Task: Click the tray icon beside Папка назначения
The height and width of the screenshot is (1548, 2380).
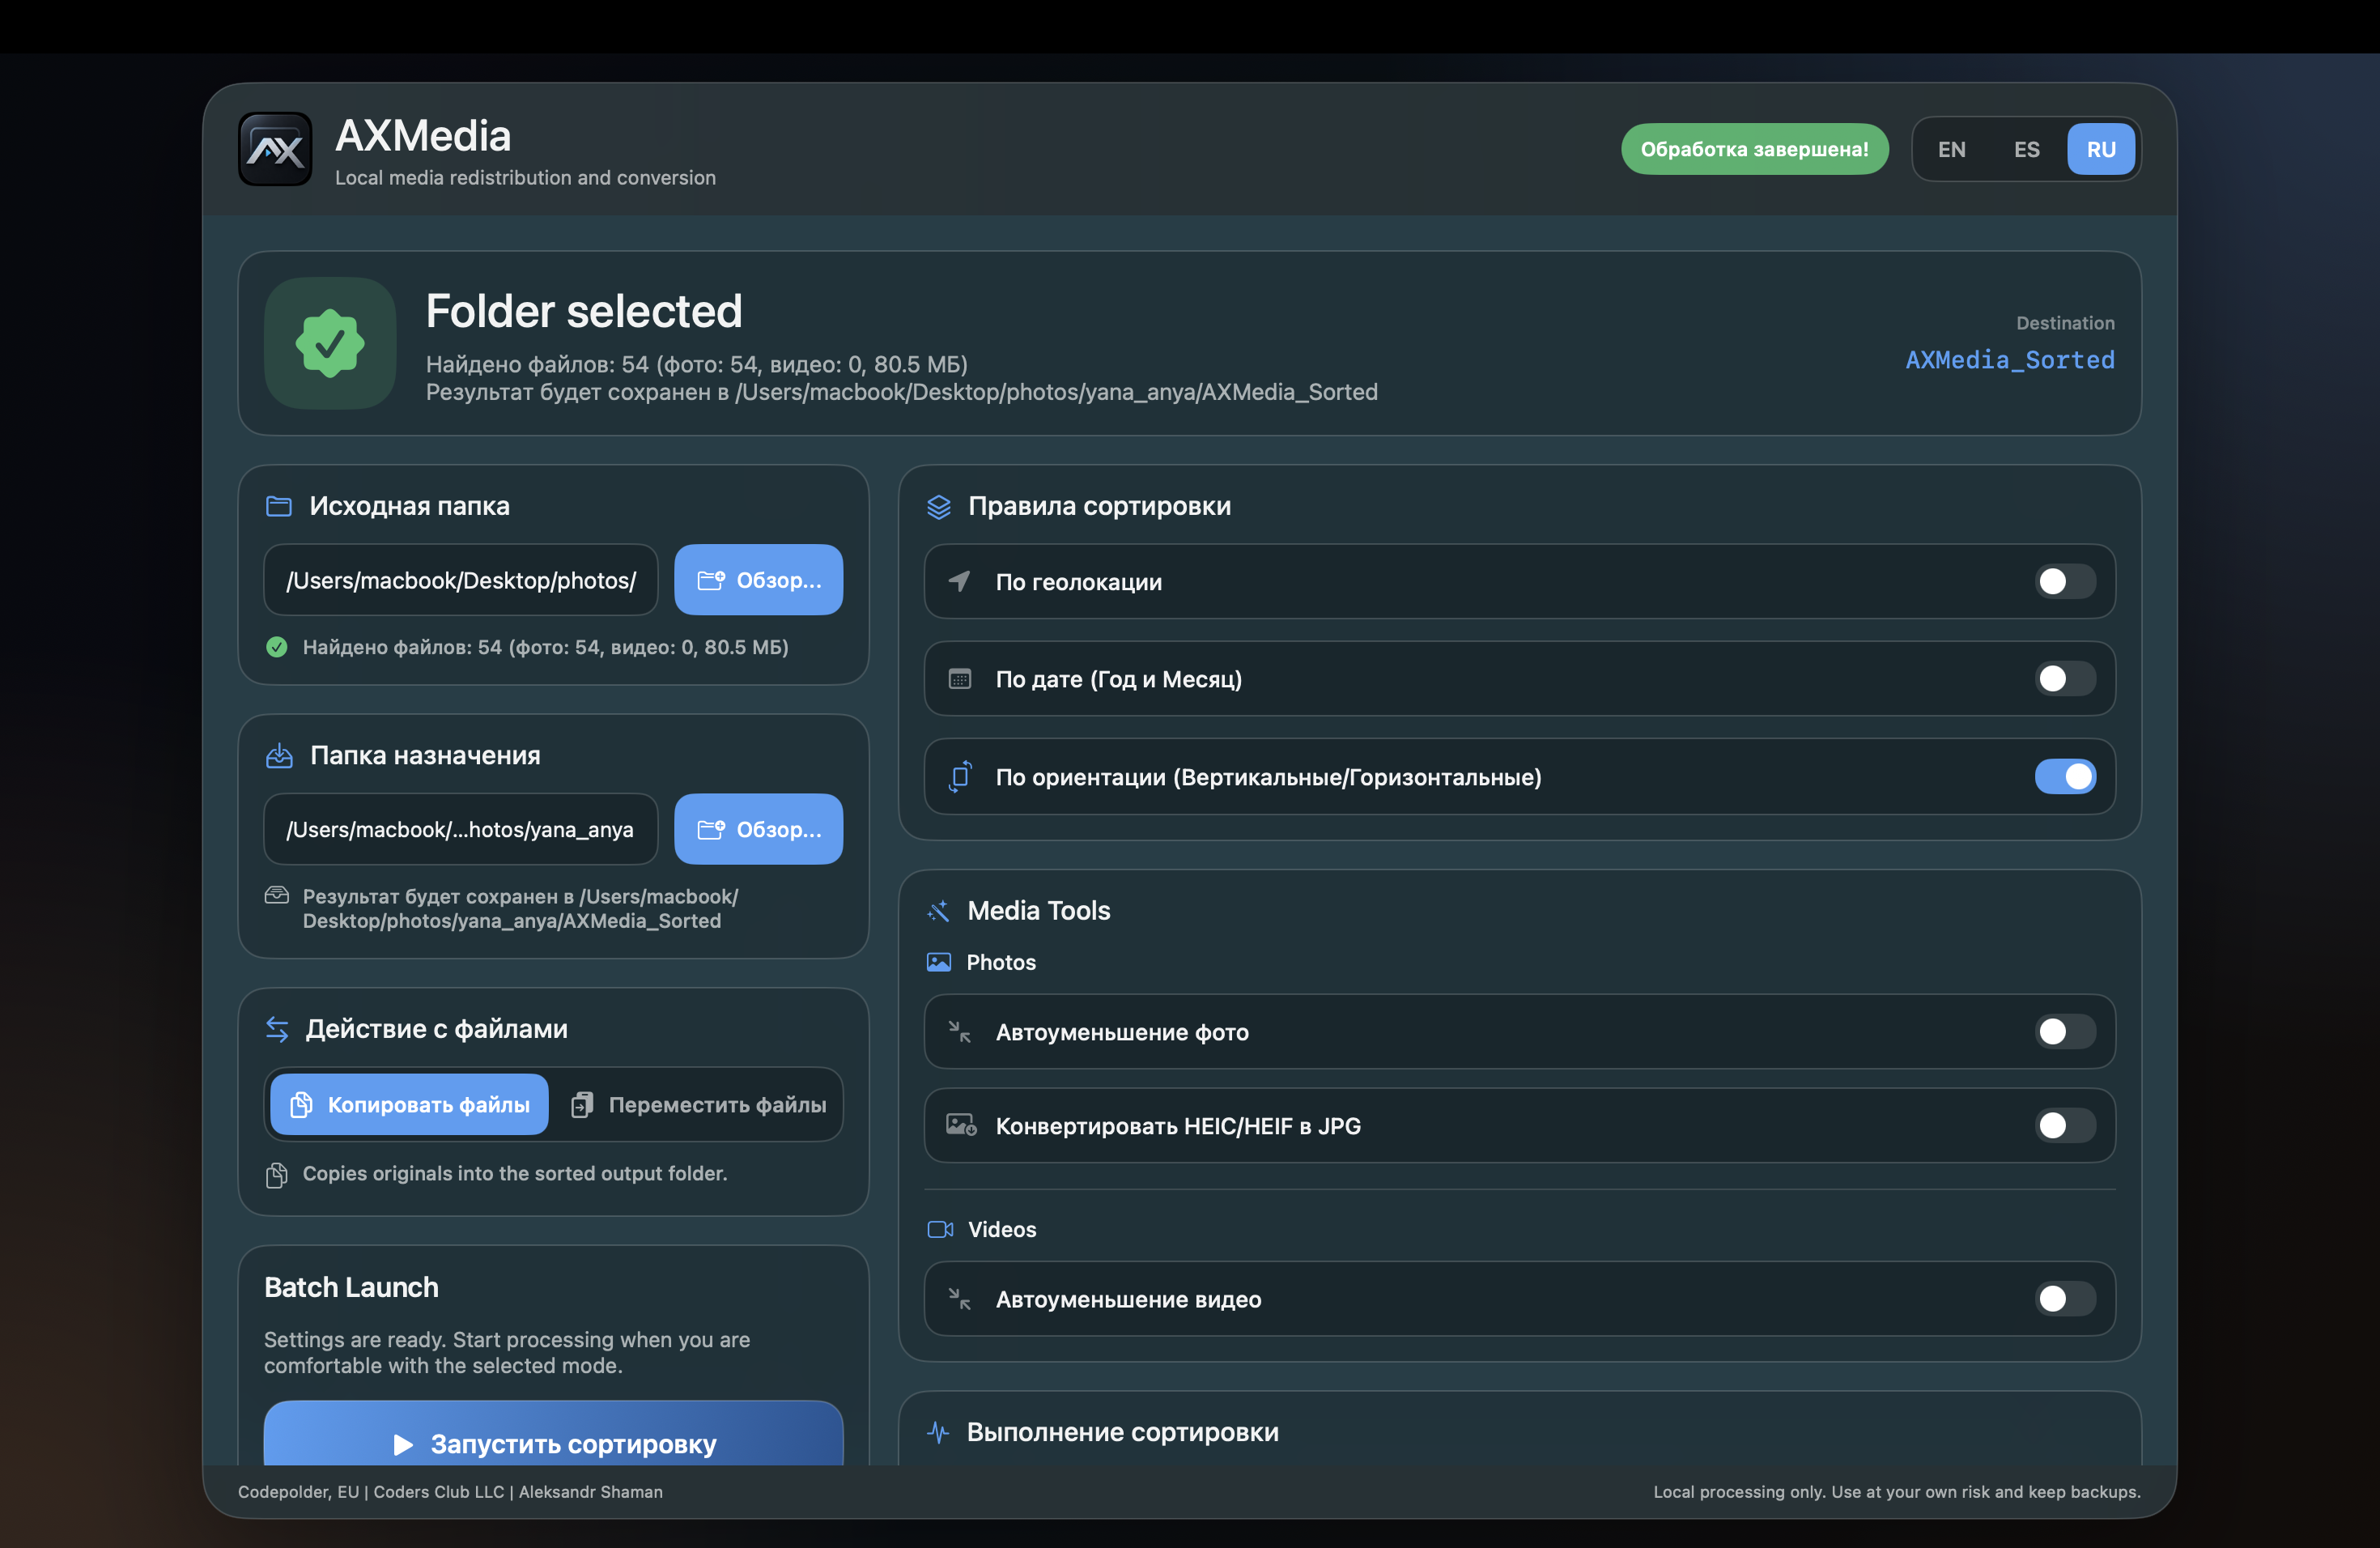Action: click(x=279, y=755)
